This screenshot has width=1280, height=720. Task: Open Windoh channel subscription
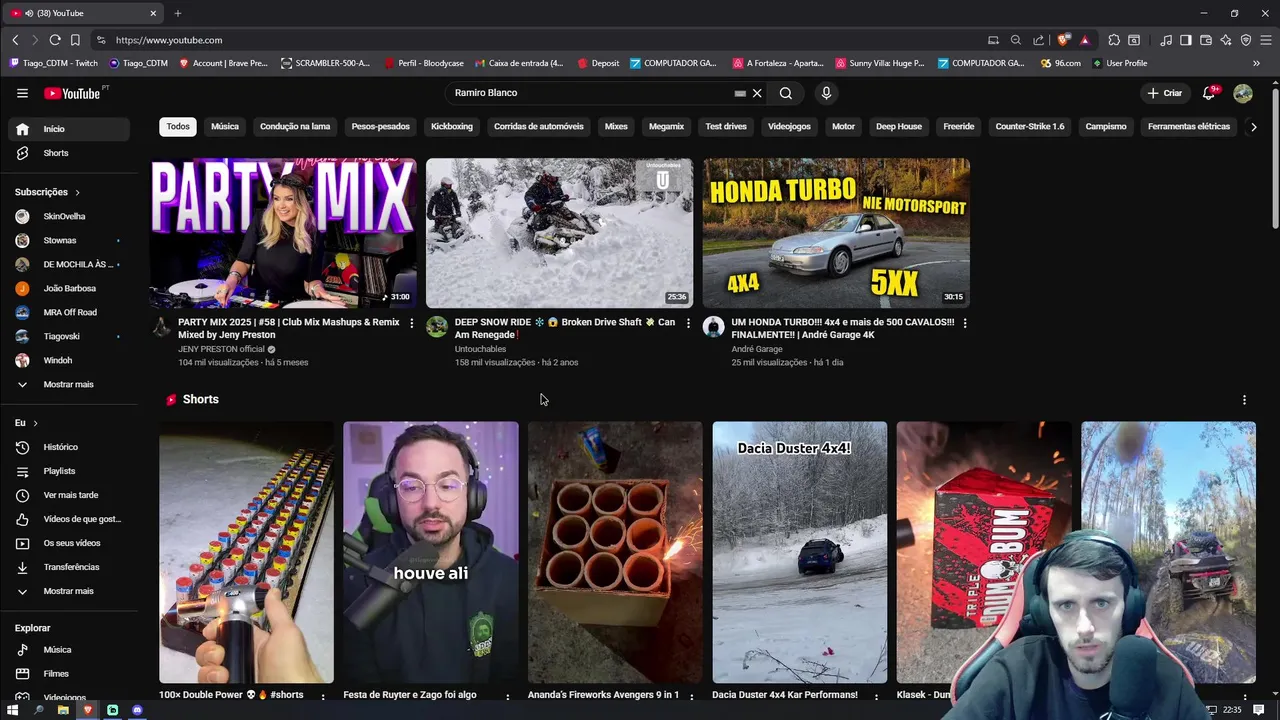coord(70,360)
